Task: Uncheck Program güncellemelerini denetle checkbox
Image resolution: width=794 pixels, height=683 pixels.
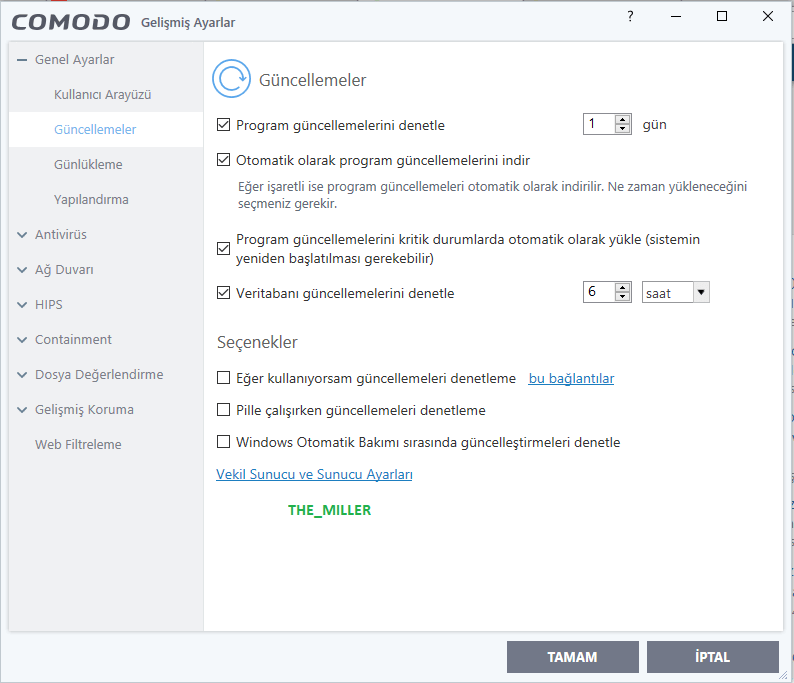Action: (224, 125)
